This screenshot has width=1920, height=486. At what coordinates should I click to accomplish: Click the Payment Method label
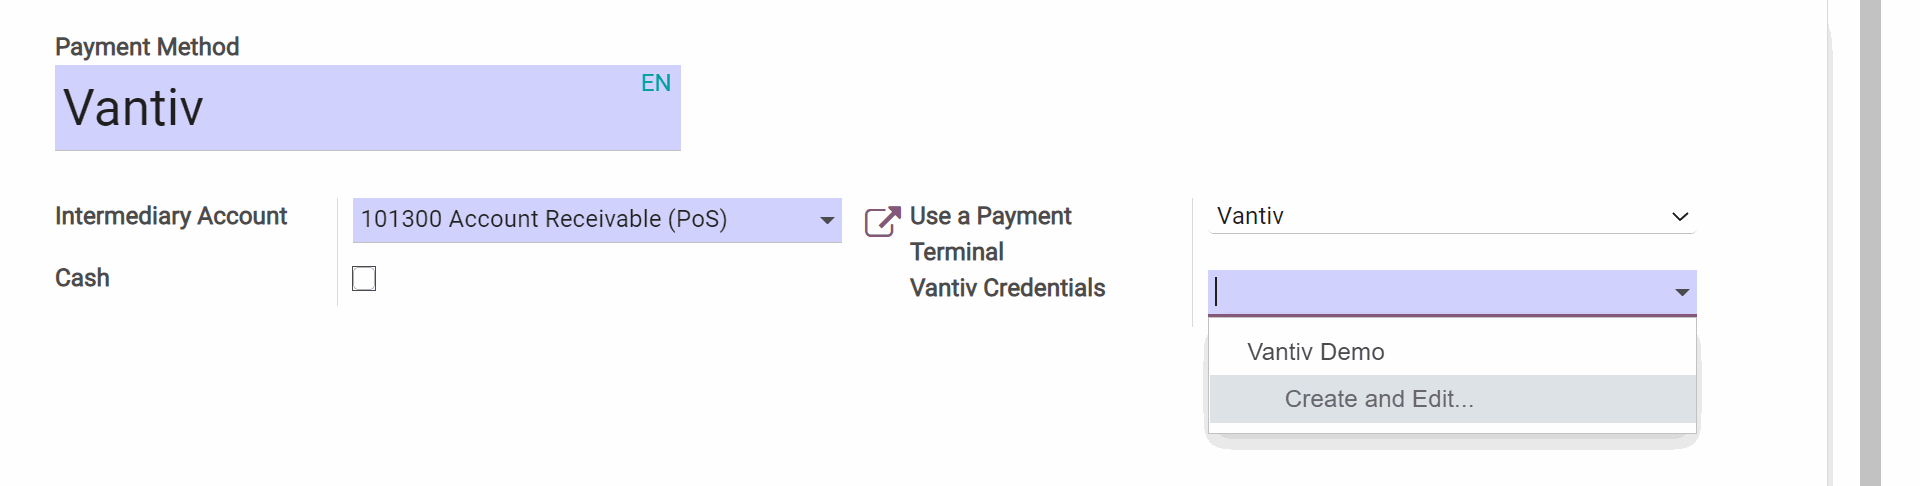pyautogui.click(x=147, y=47)
